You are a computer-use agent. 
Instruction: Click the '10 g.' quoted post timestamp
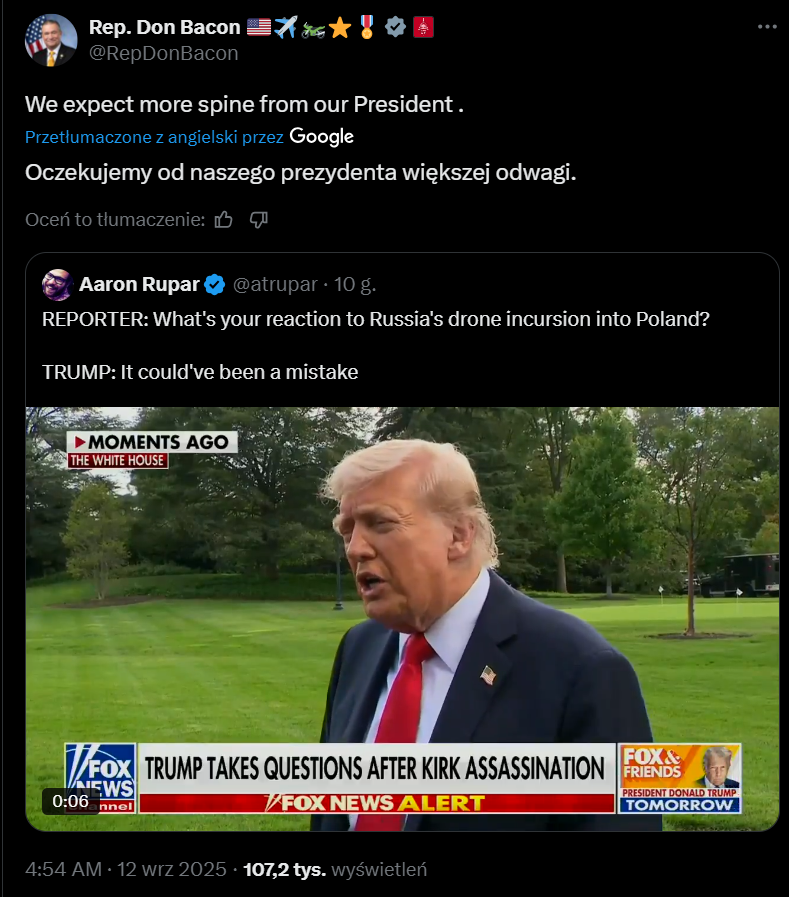tap(355, 284)
